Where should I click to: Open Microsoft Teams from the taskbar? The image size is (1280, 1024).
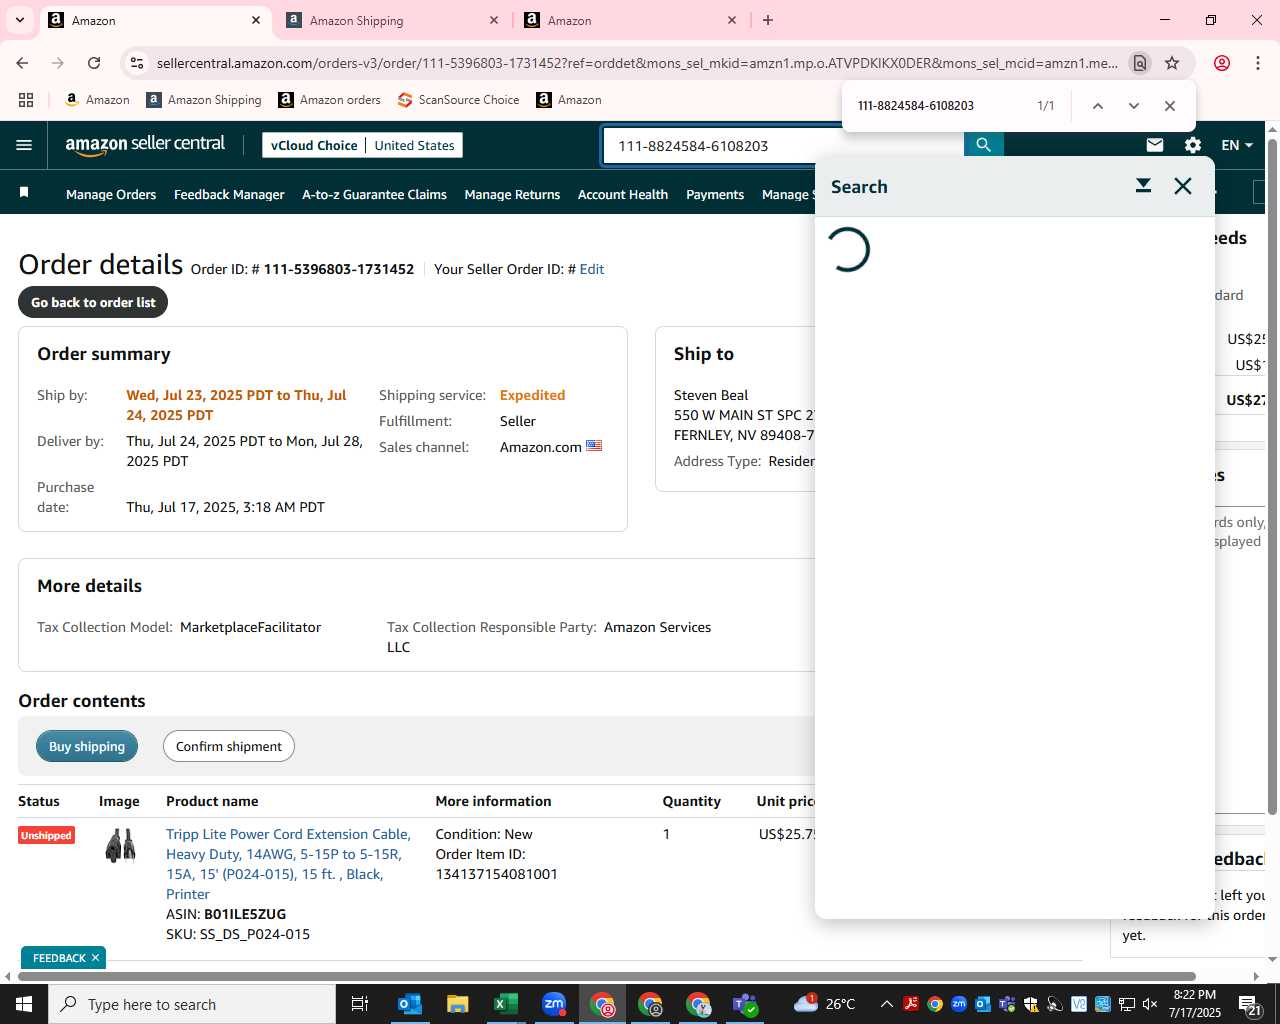click(x=746, y=1004)
